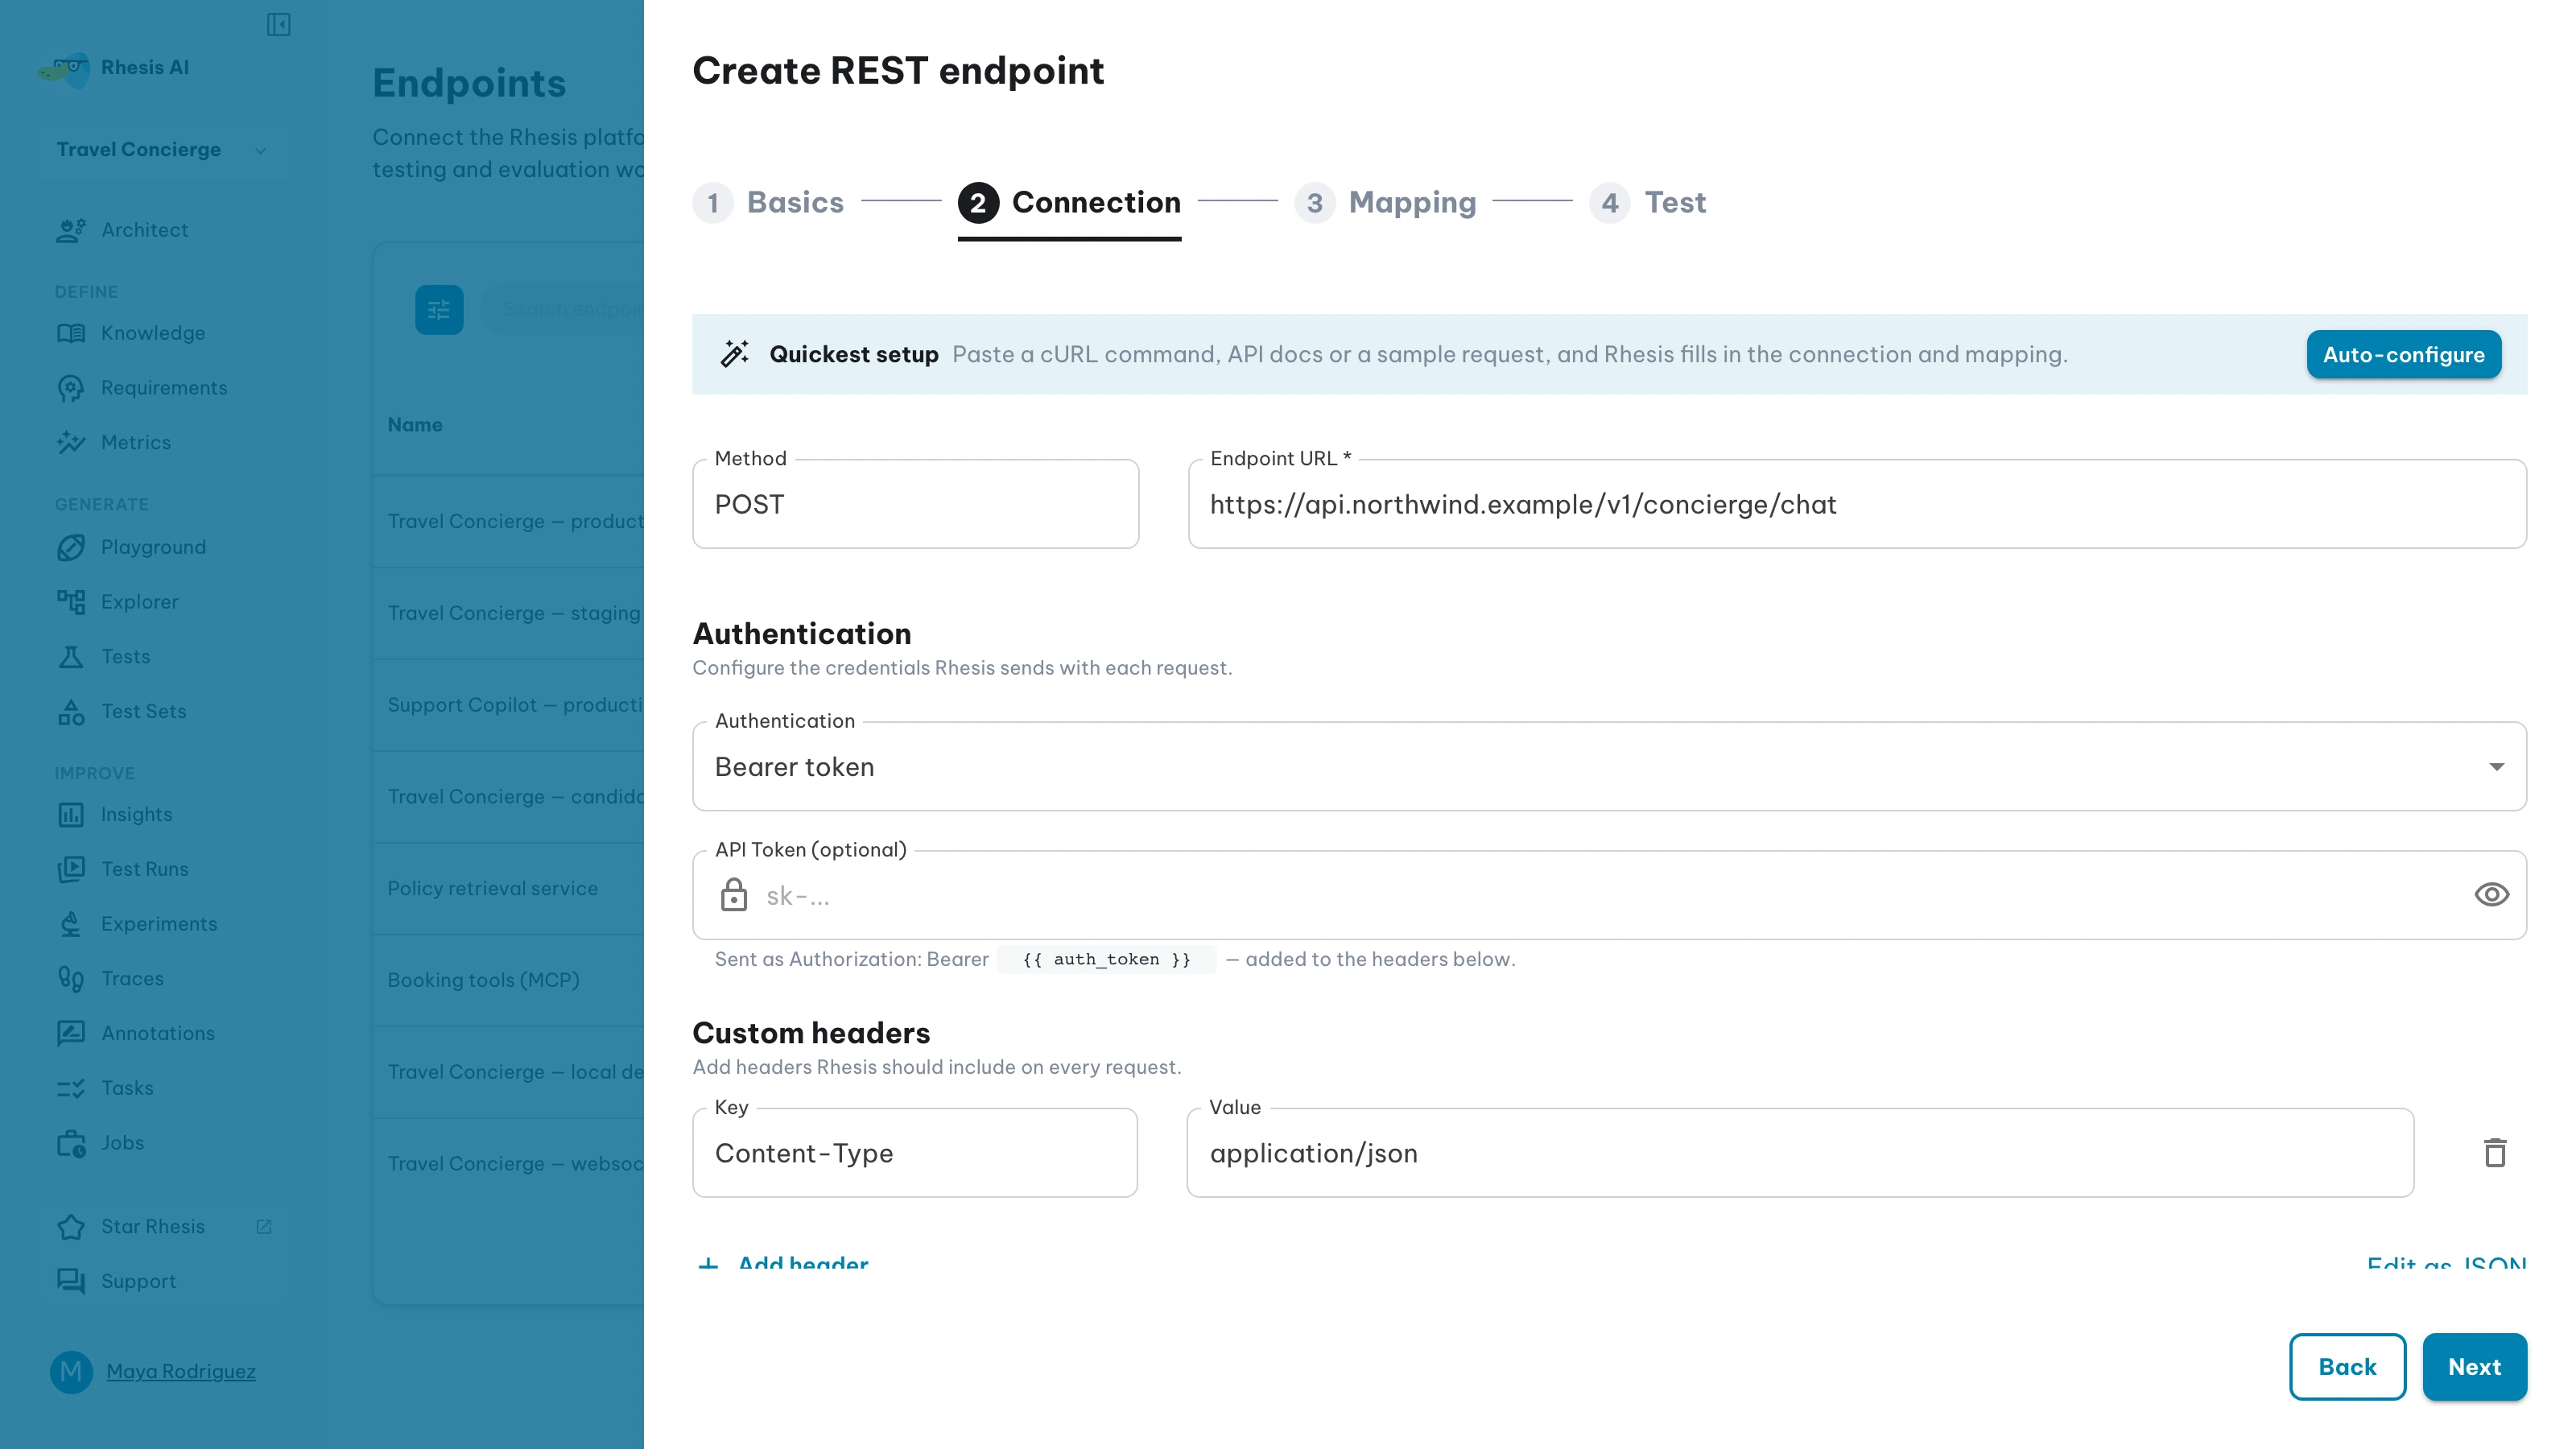The width and height of the screenshot is (2576, 1449).
Task: Open Star Rhesis external link
Action: 164,1227
